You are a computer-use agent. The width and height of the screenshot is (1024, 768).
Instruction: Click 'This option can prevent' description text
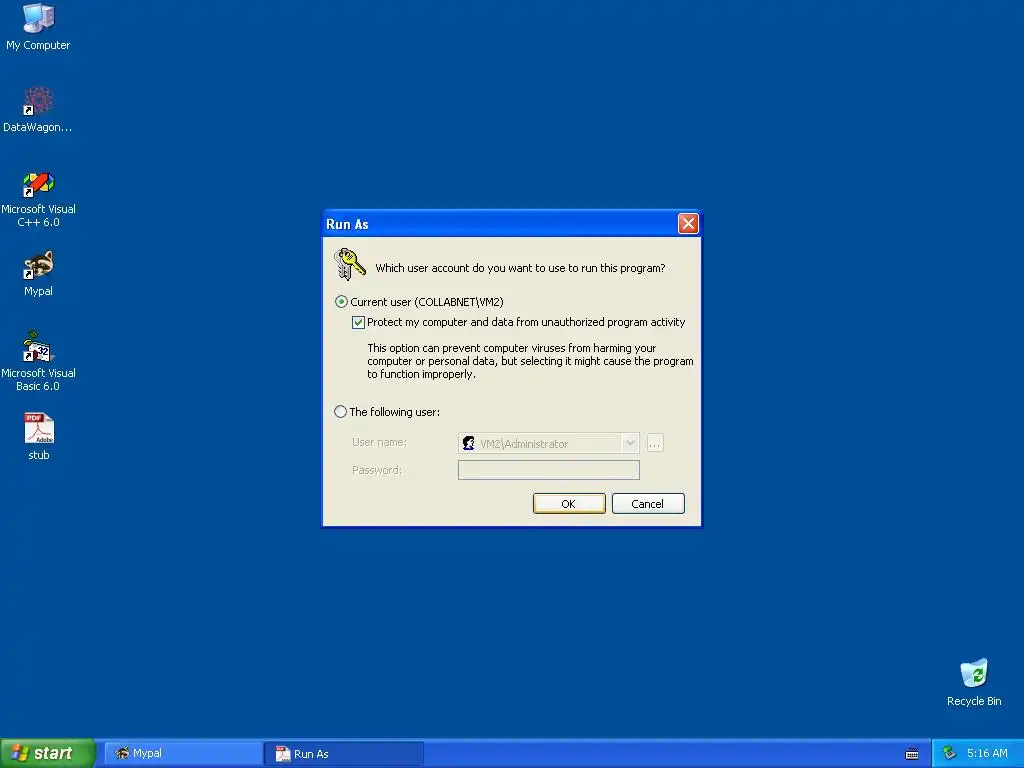[530, 361]
